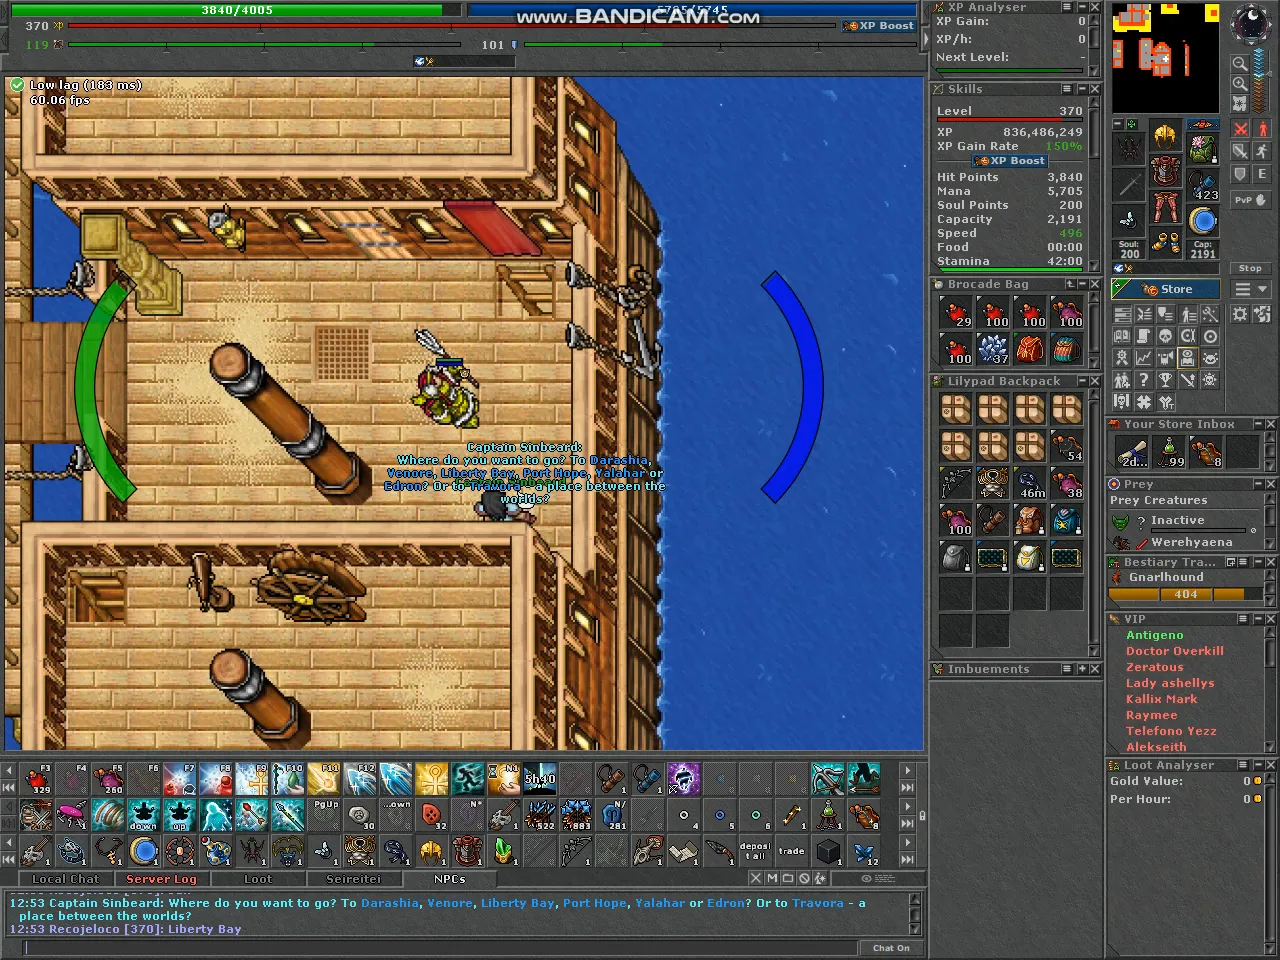Use the F3 health potion hotkey 329

click(37, 779)
